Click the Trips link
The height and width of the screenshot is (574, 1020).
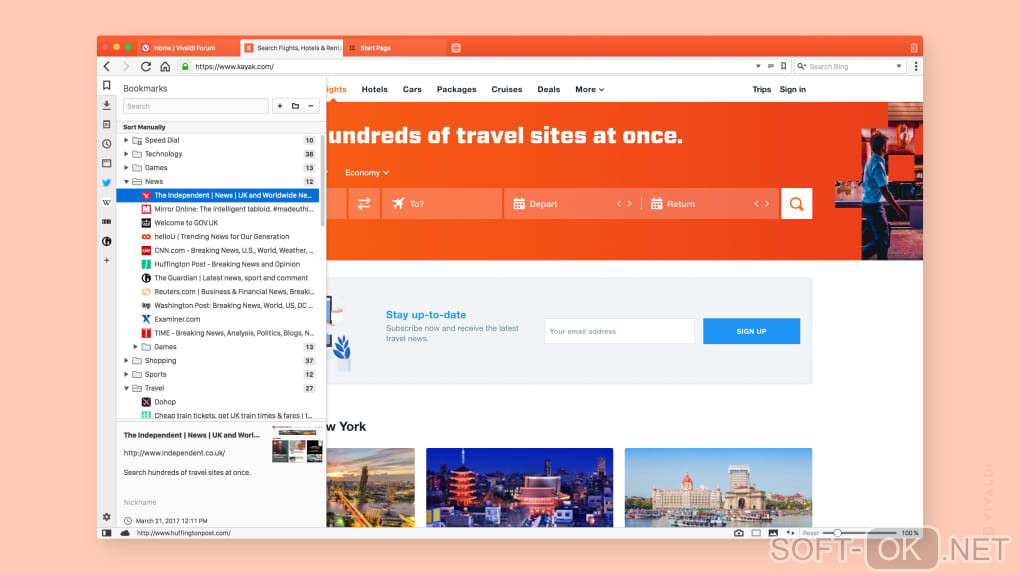point(762,89)
